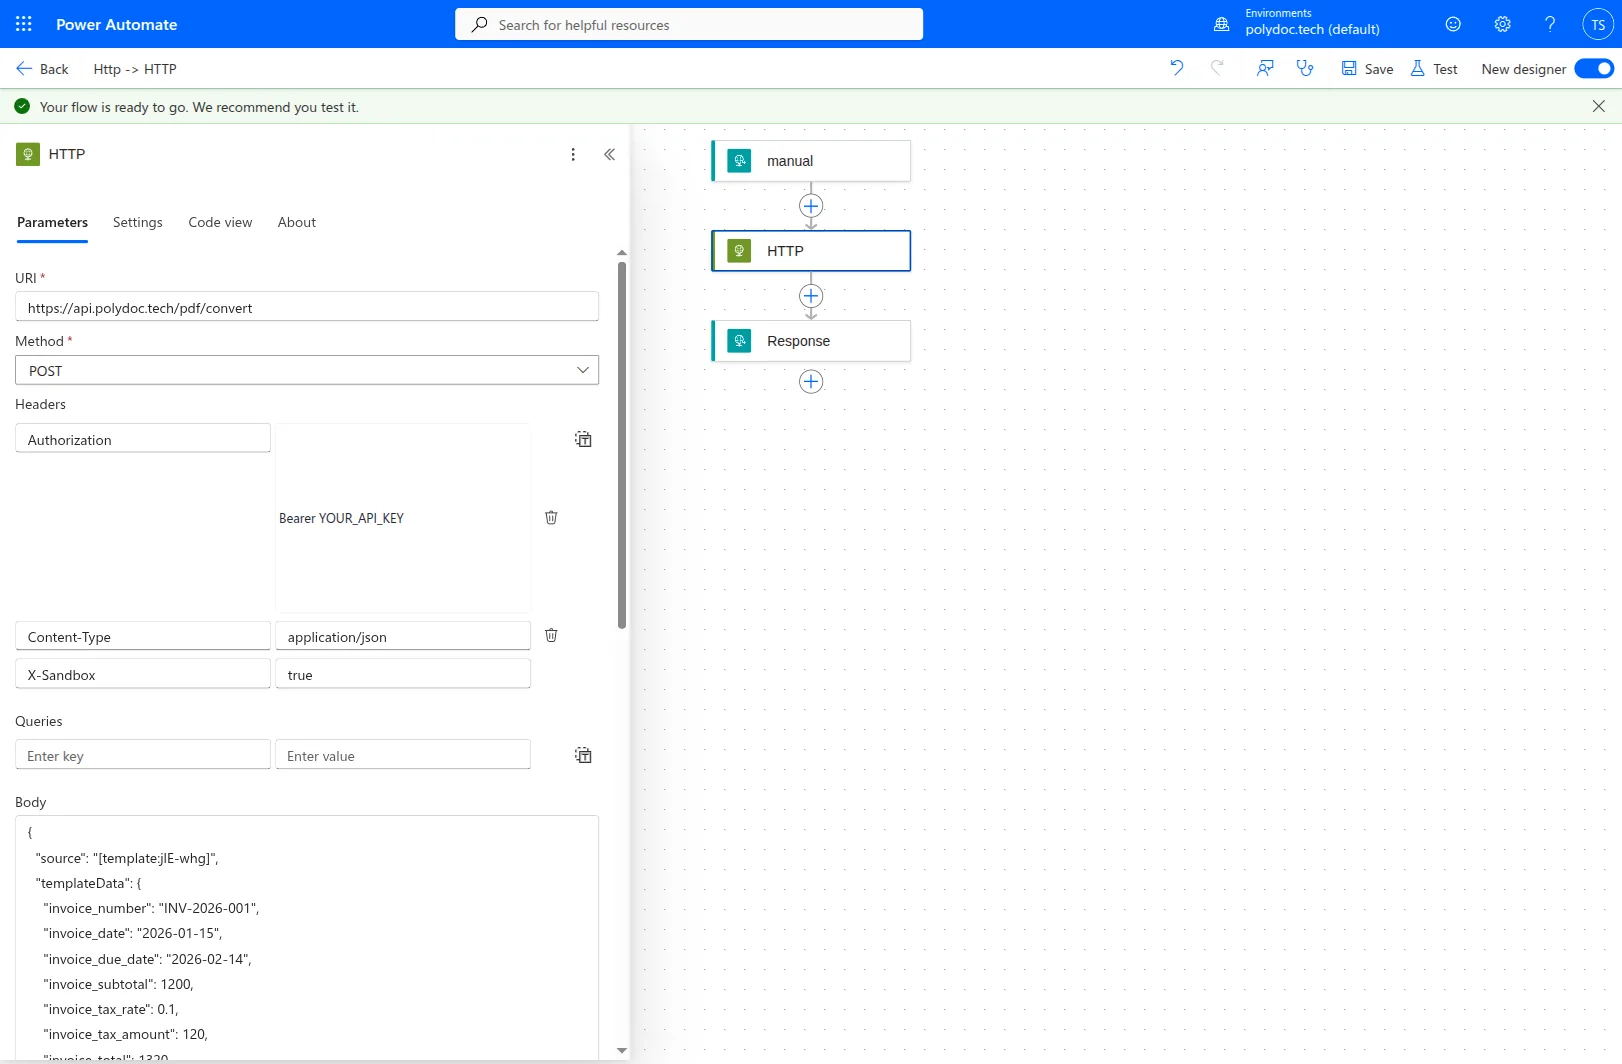Click the Search for helpful resources box
1622x1064 pixels.
coord(689,24)
